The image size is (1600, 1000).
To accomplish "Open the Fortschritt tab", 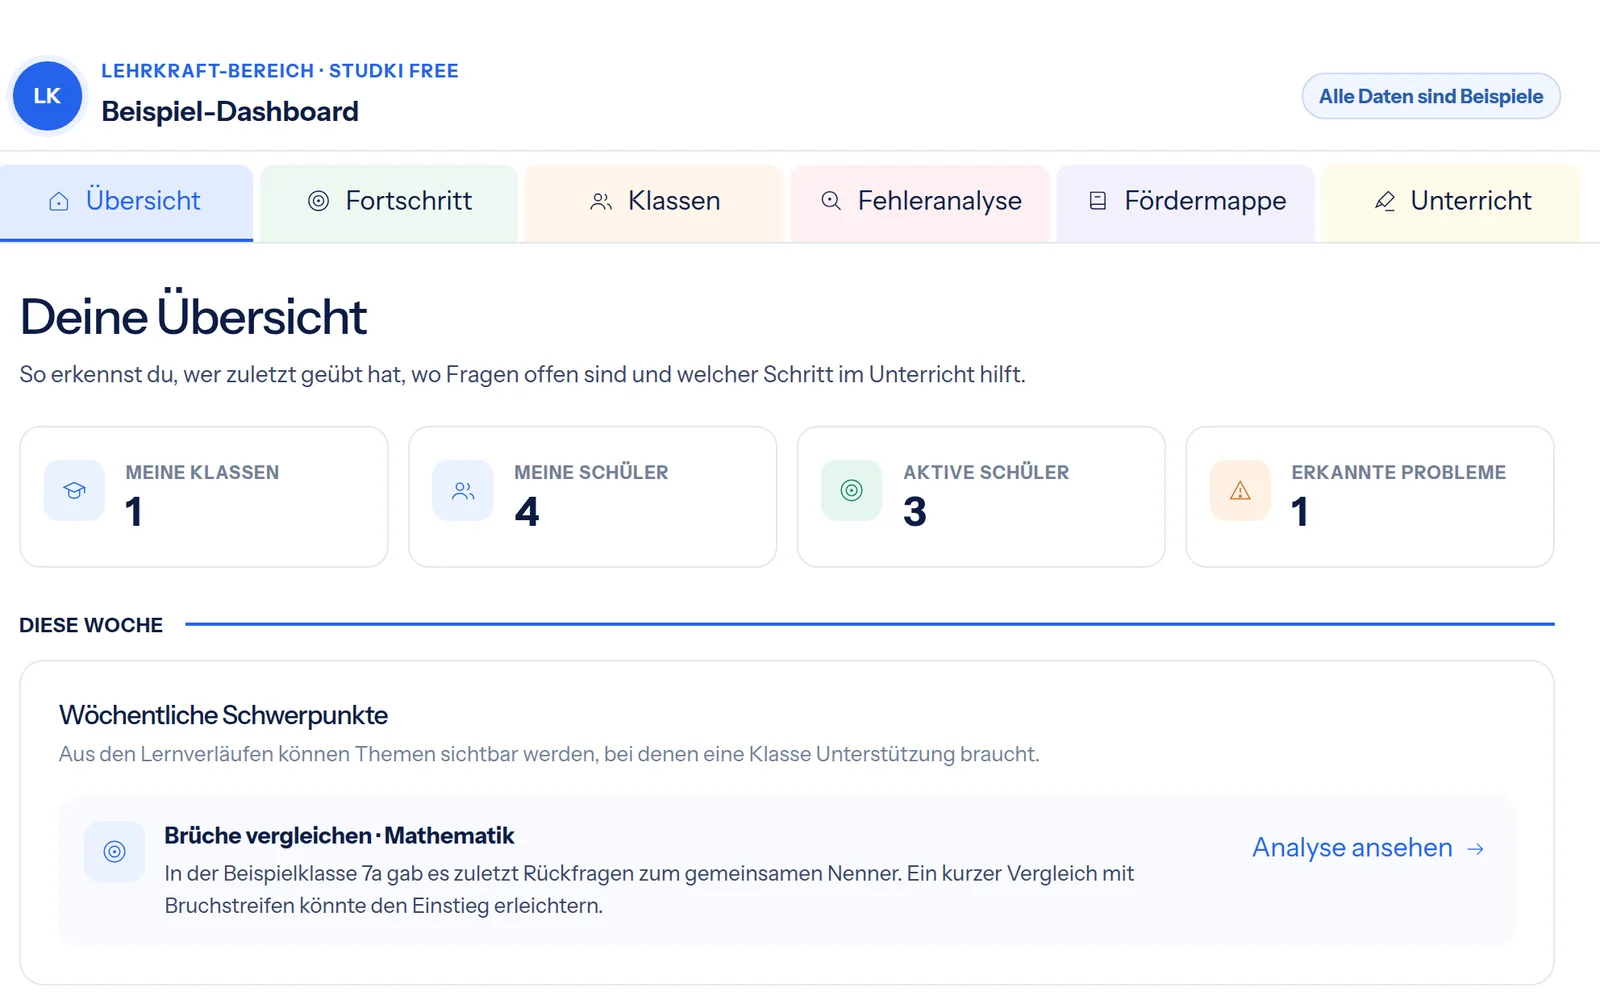I will click(x=388, y=203).
